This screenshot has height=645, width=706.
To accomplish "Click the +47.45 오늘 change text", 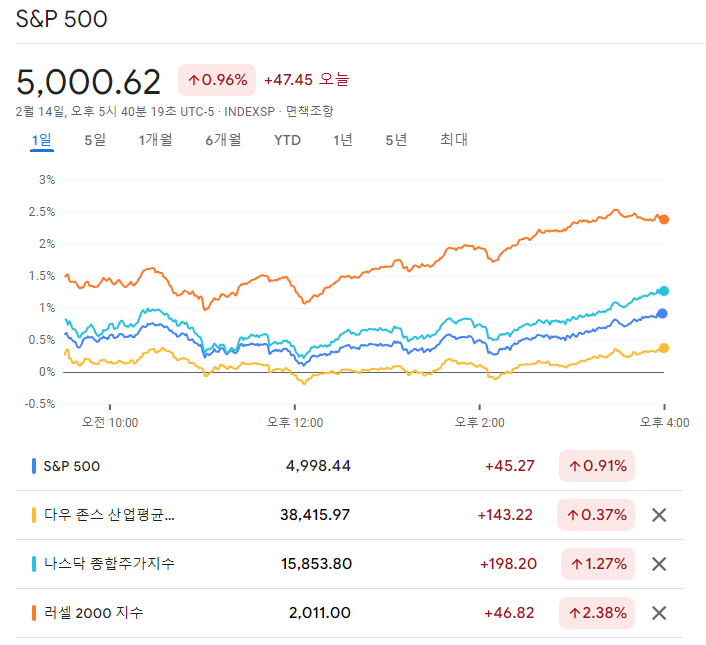I will point(307,80).
